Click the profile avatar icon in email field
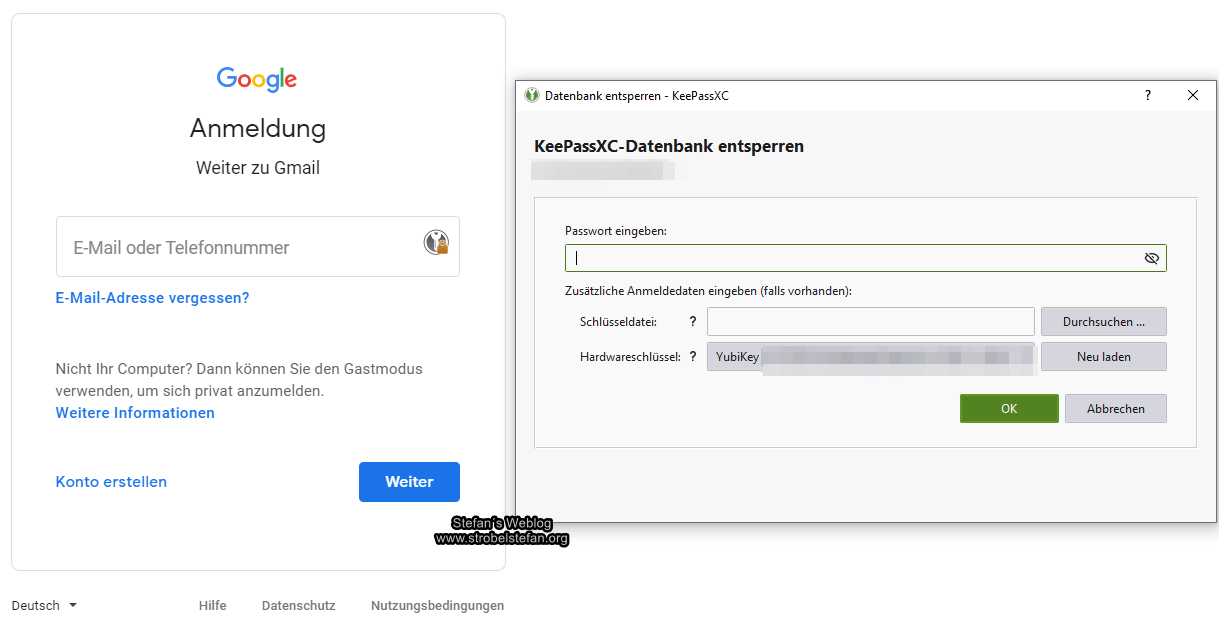This screenshot has width=1219, height=619. pyautogui.click(x=437, y=241)
